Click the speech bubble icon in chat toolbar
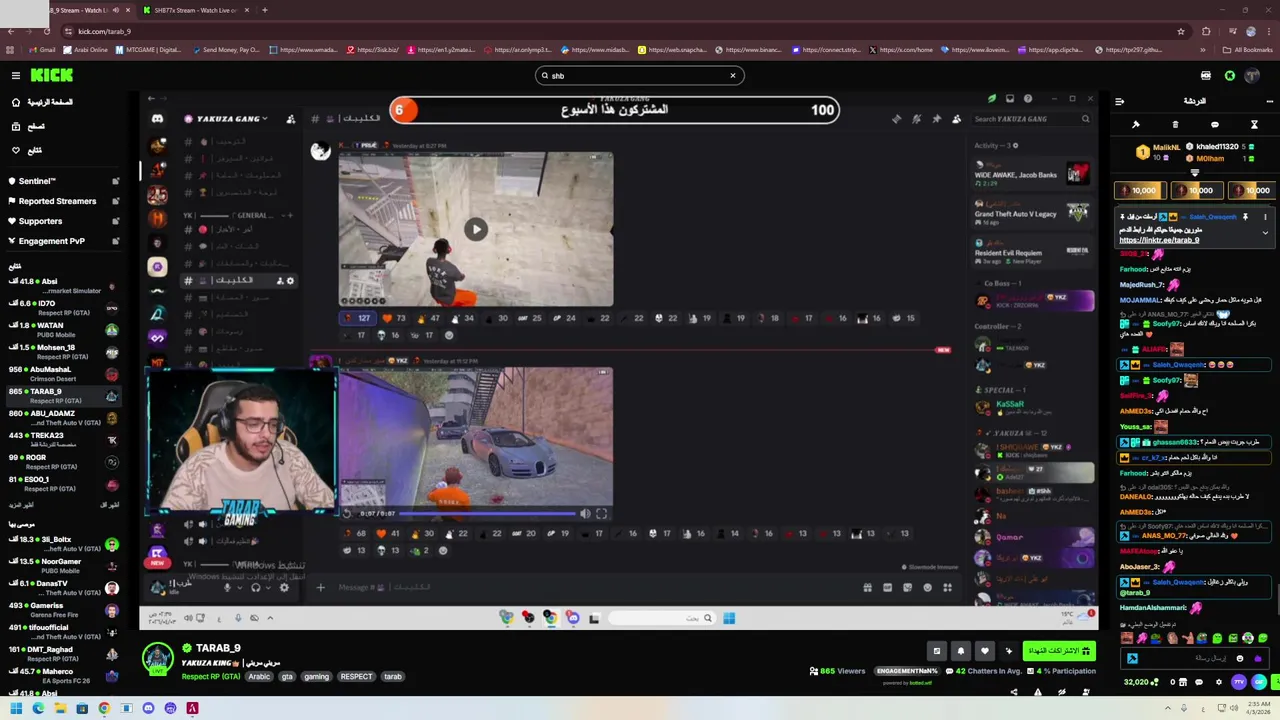The width and height of the screenshot is (1280, 720). coord(1214,125)
